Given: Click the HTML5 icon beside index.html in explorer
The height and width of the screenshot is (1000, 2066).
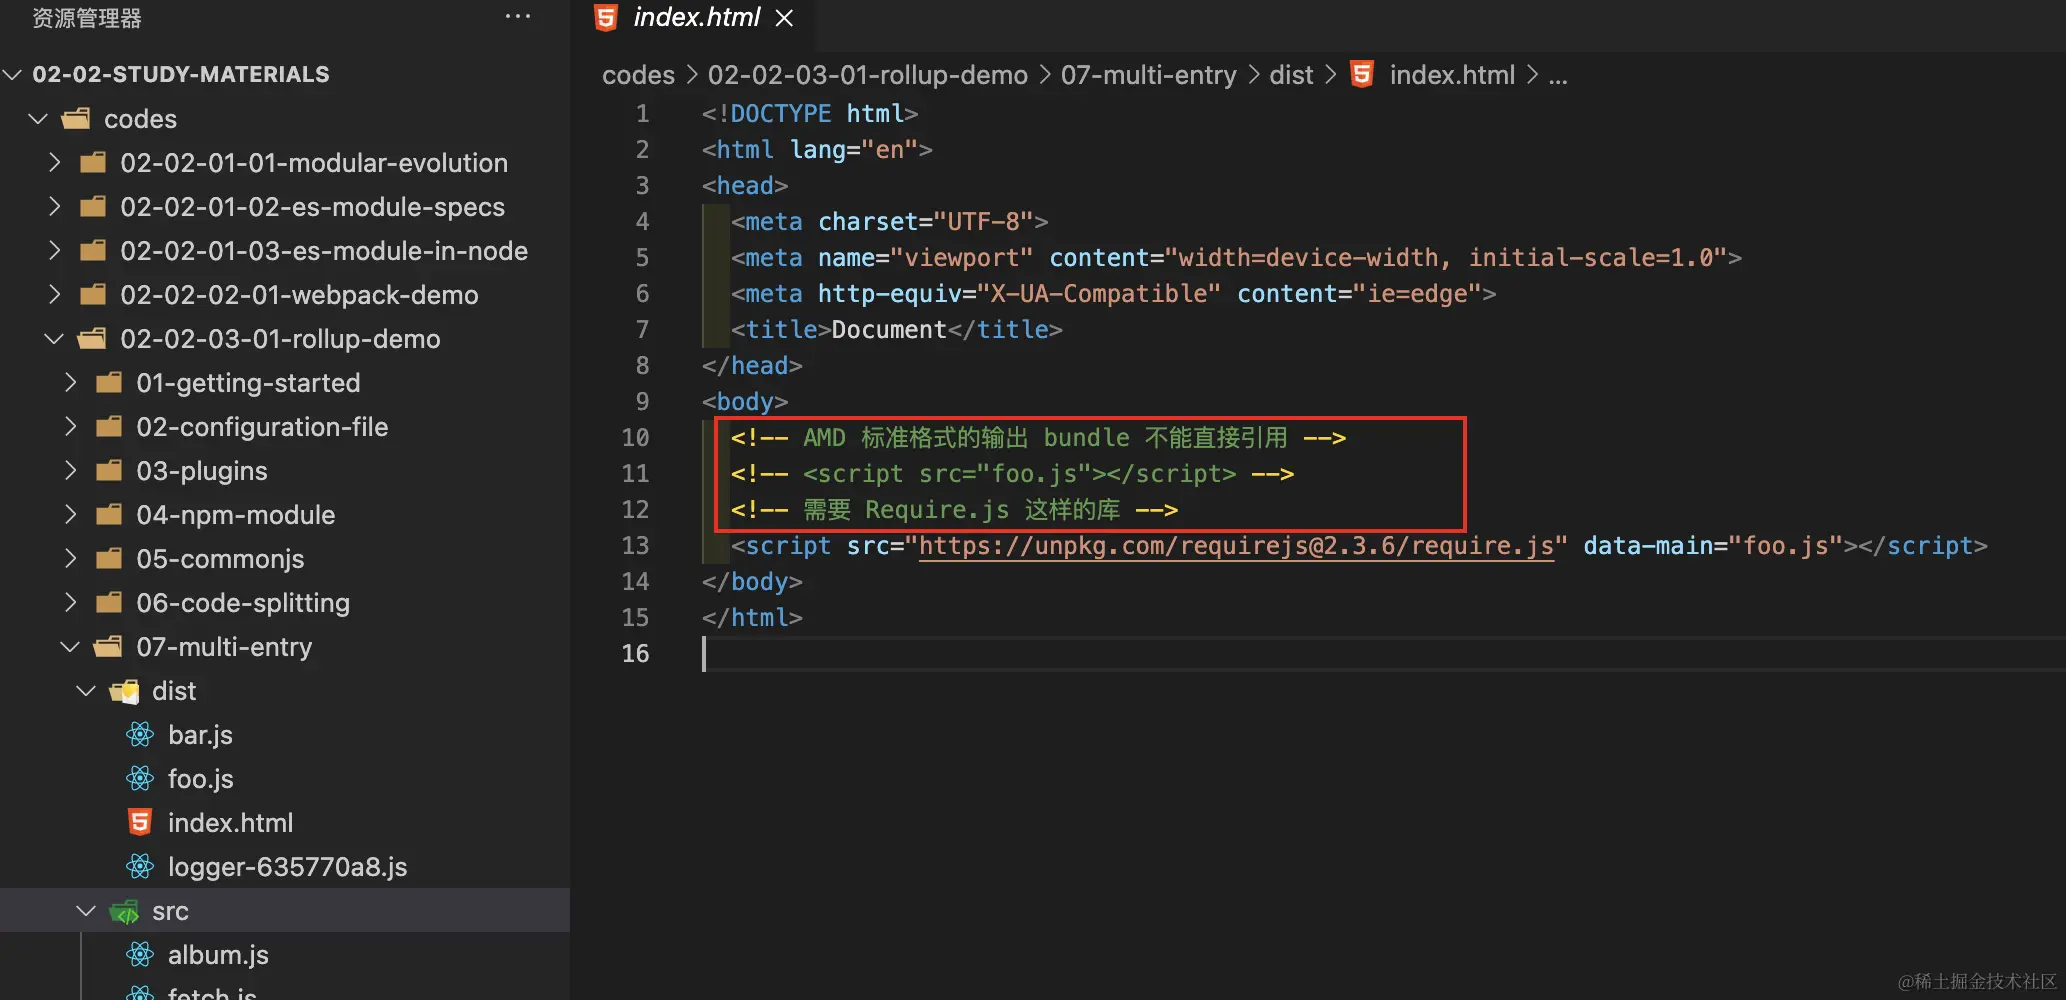Looking at the screenshot, I should pos(140,822).
